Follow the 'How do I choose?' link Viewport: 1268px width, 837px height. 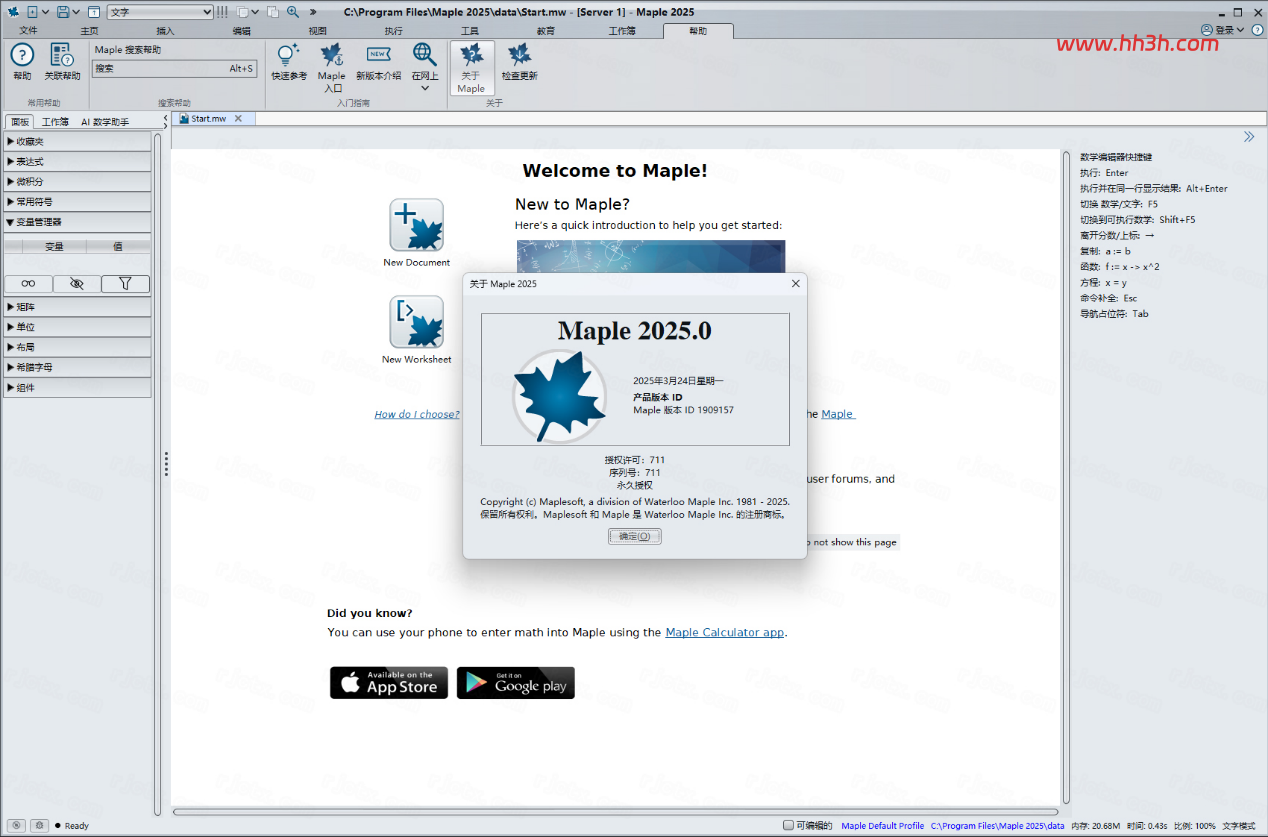click(417, 414)
